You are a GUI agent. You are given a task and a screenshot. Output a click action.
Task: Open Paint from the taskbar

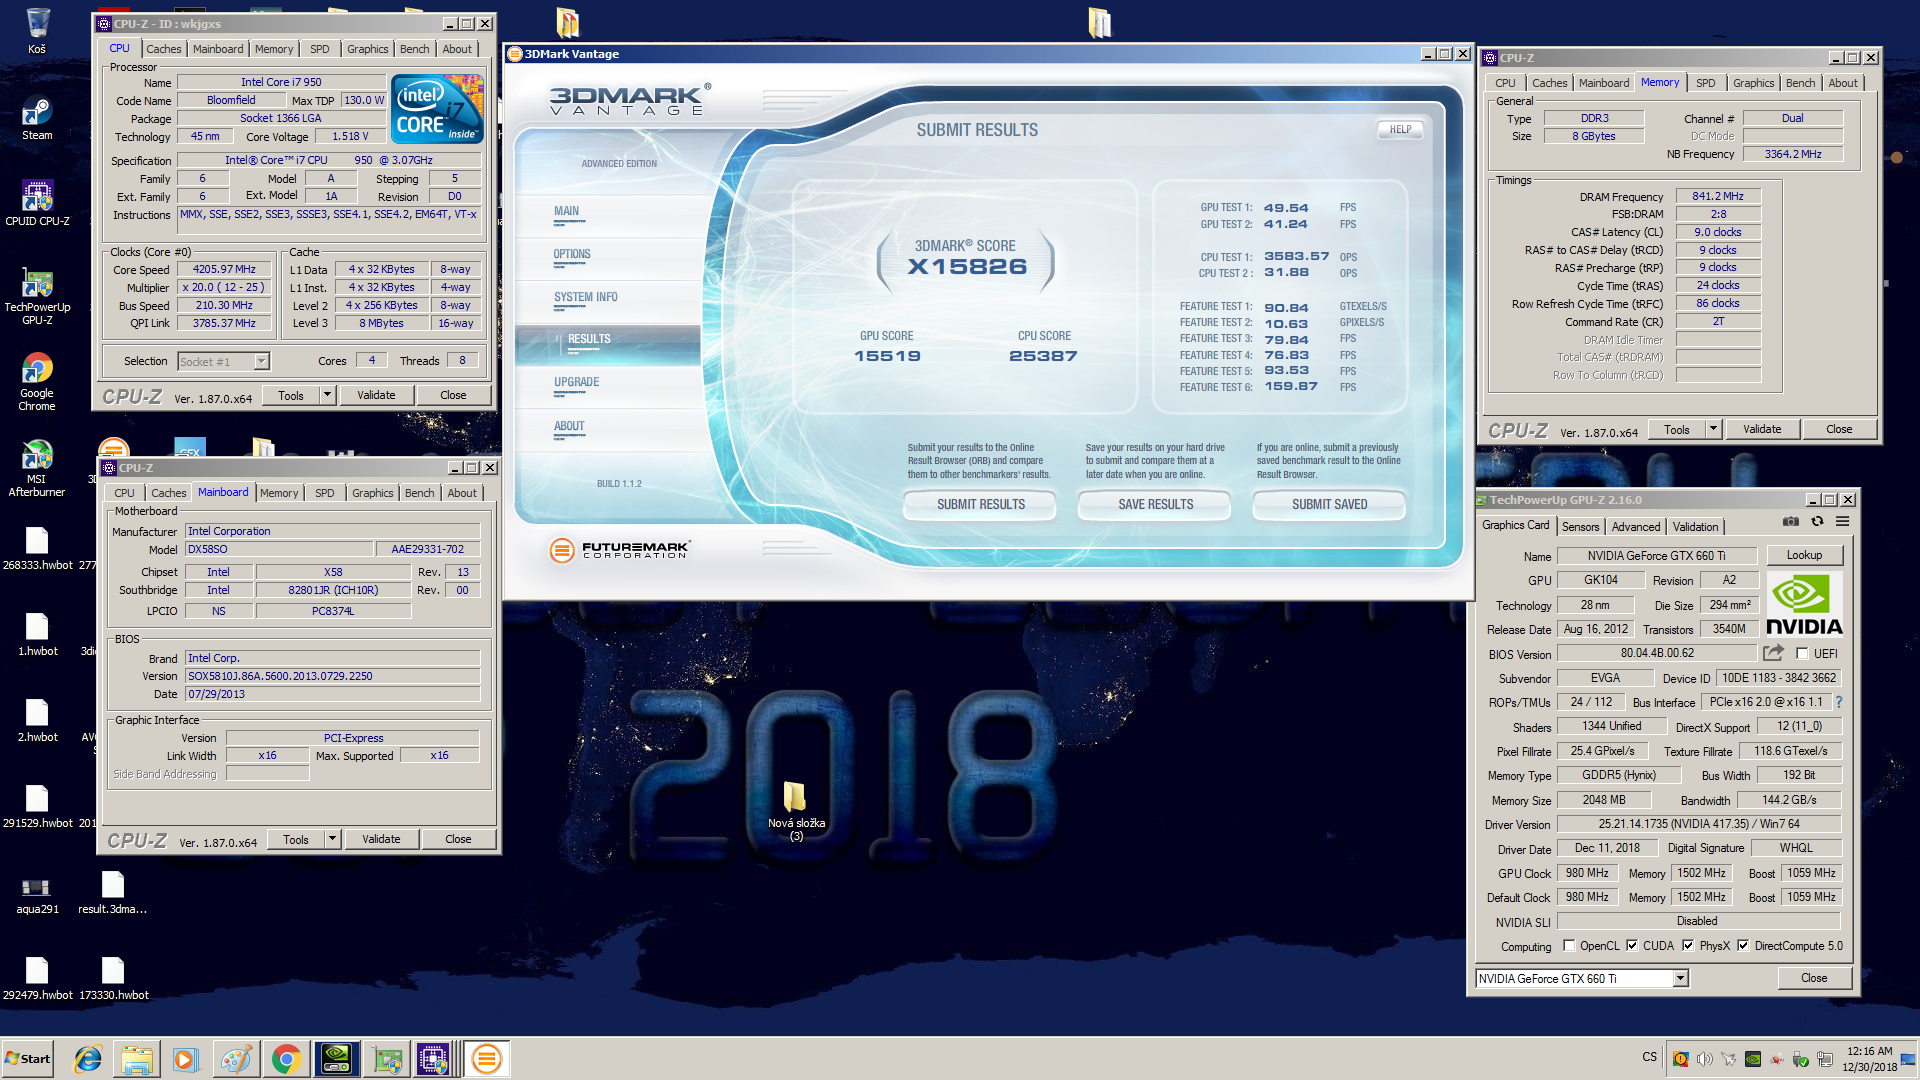235,1059
